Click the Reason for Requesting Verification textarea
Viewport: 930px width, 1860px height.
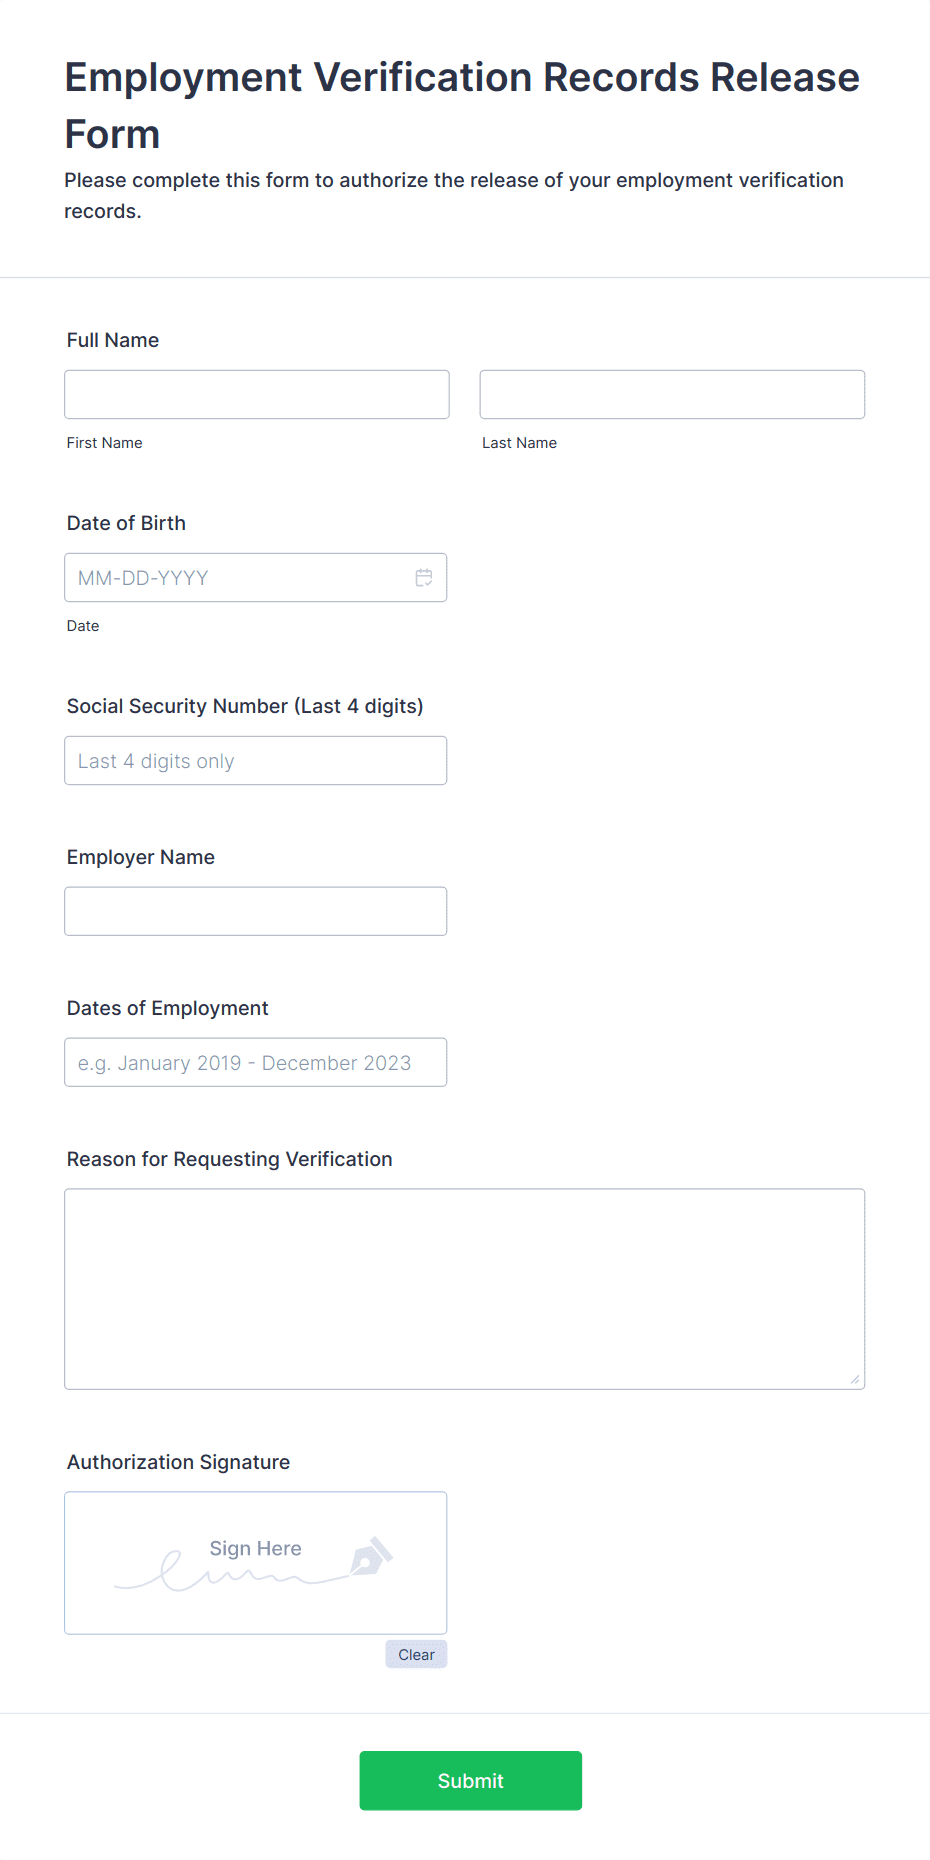[465, 1289]
